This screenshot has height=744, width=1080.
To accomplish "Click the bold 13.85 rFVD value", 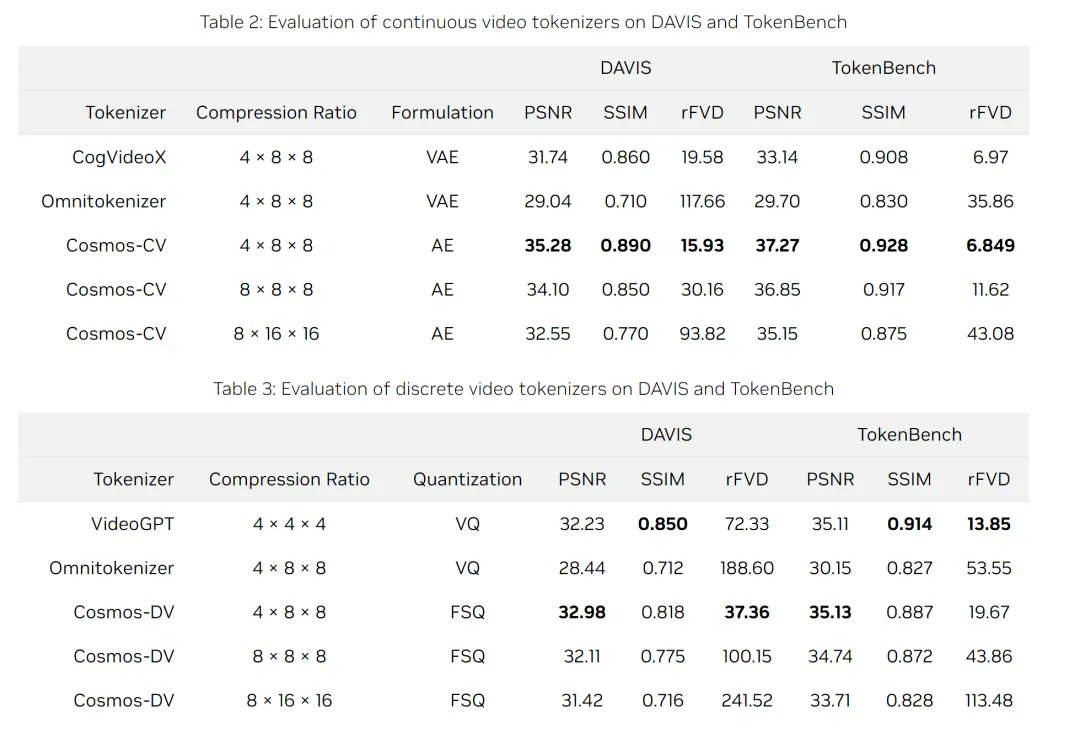I will pyautogui.click(x=988, y=524).
